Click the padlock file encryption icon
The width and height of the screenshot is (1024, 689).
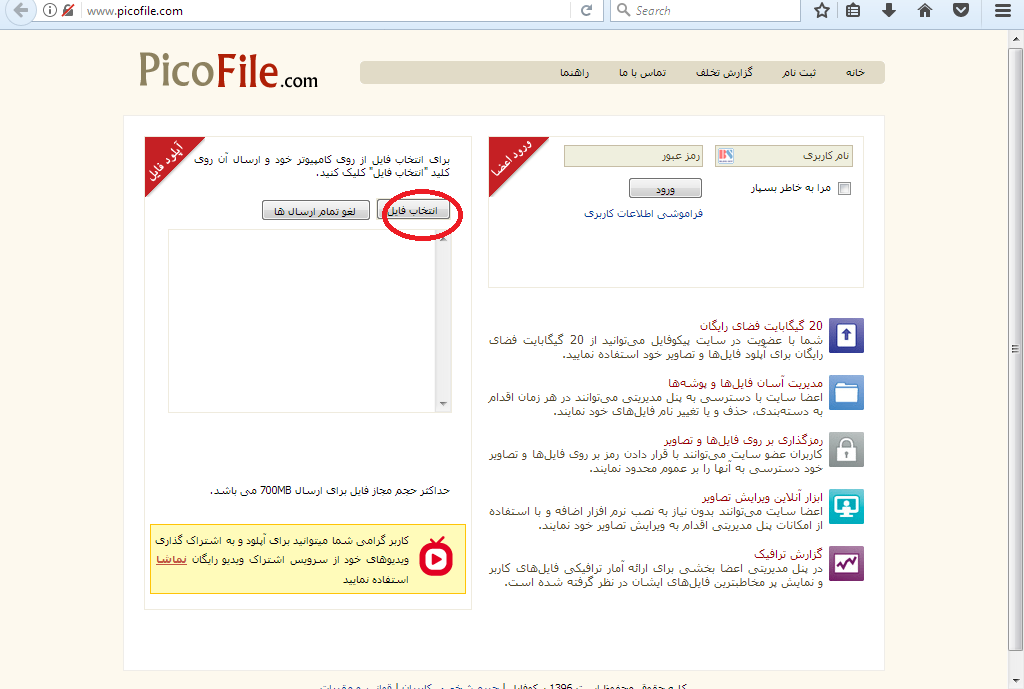(846, 449)
